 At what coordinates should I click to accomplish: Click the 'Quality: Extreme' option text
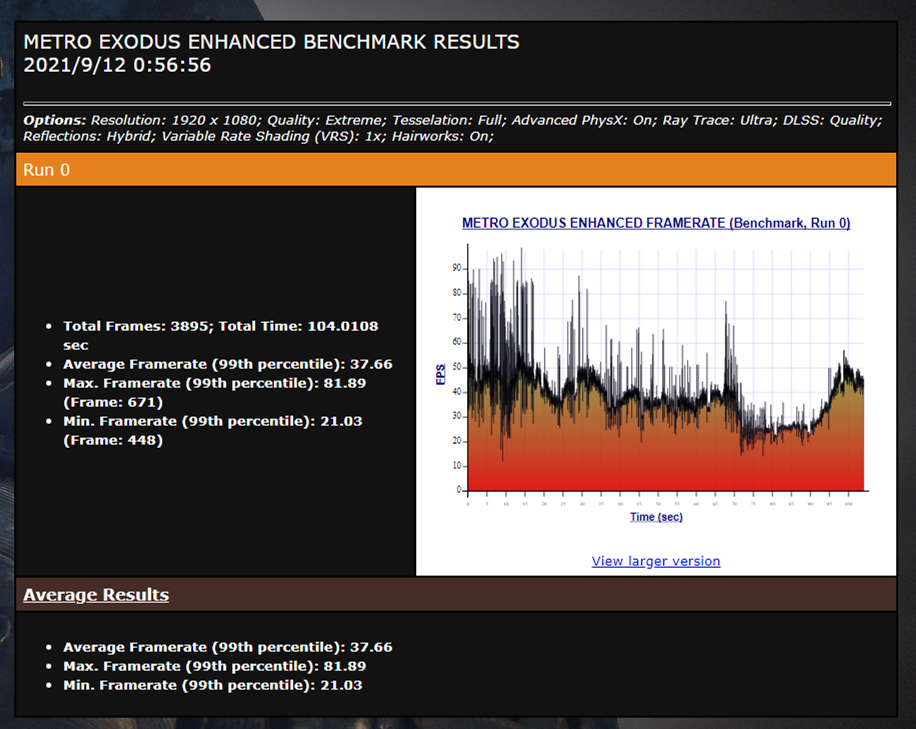[325, 120]
